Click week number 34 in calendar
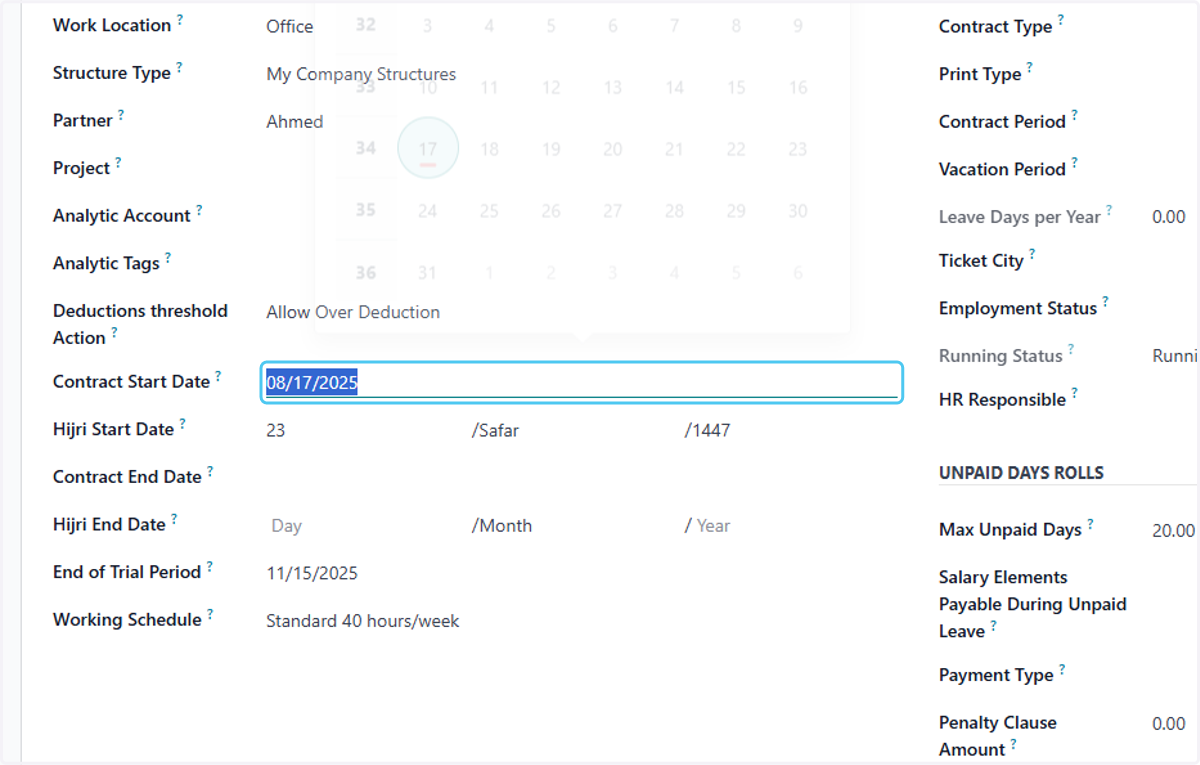This screenshot has width=1200, height=765. click(x=366, y=149)
